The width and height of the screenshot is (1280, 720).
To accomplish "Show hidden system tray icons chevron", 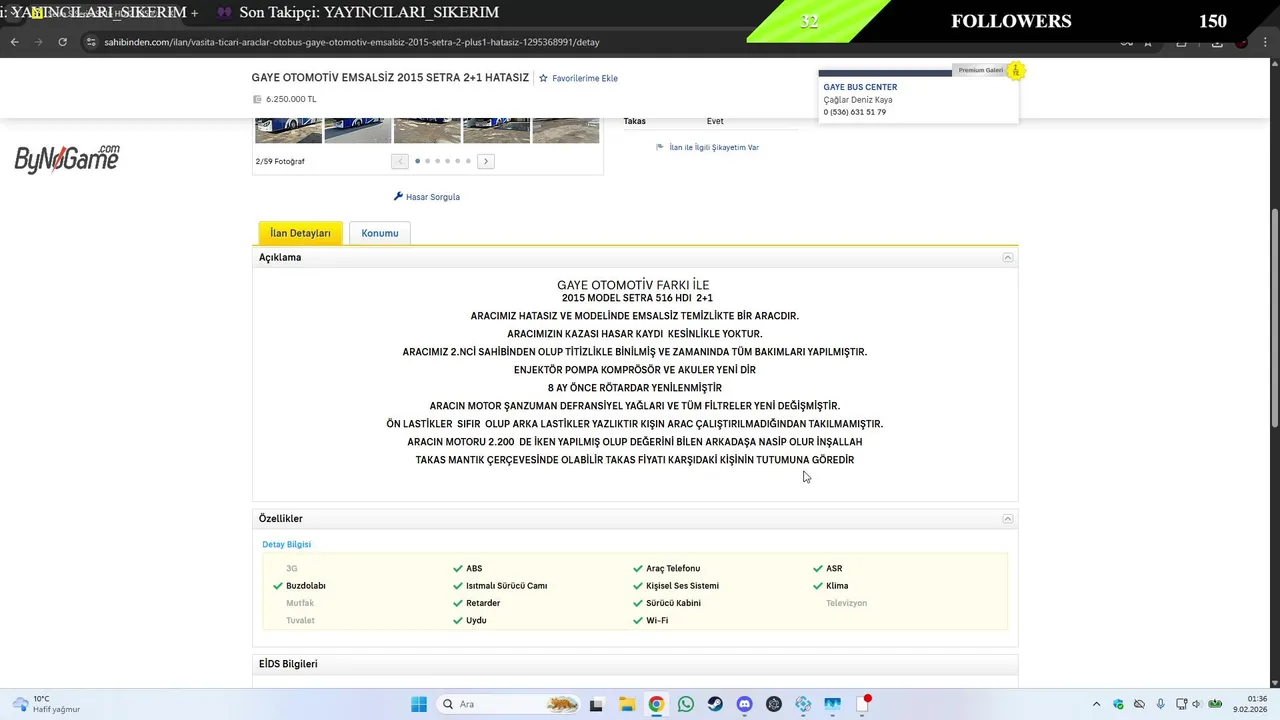I will coord(1097,704).
